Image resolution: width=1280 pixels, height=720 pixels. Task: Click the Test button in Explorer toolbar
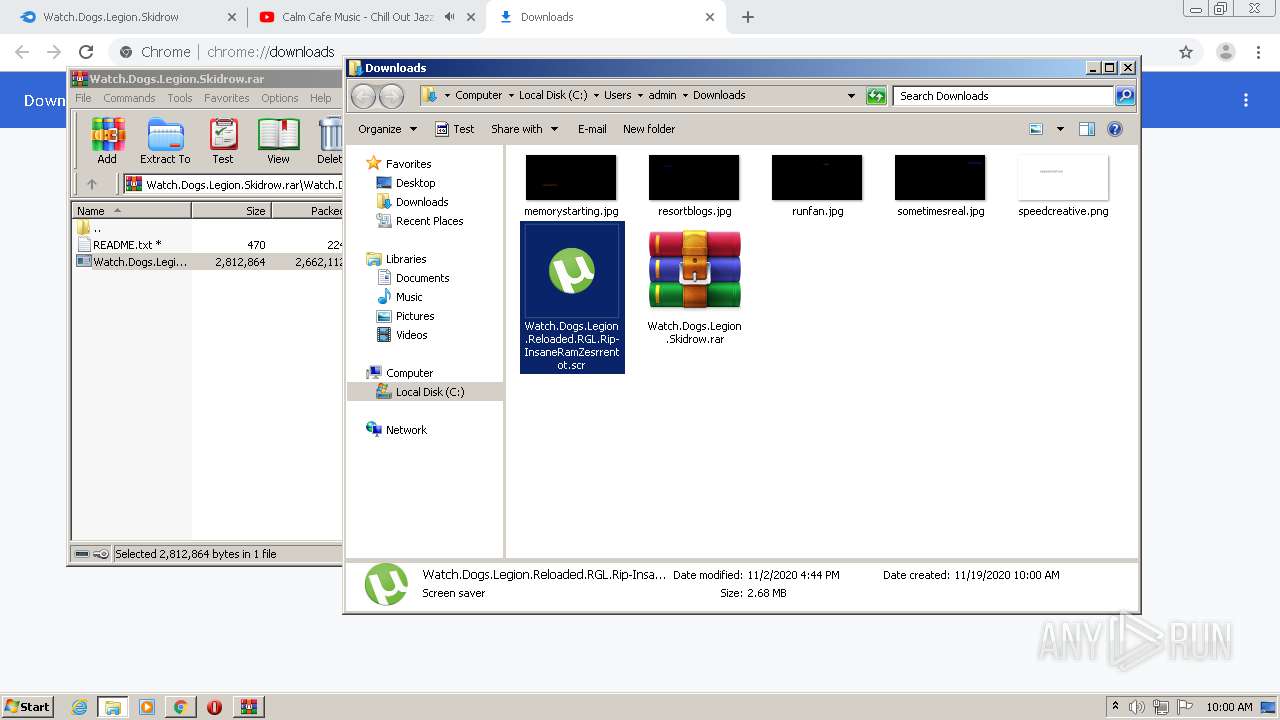coord(455,129)
